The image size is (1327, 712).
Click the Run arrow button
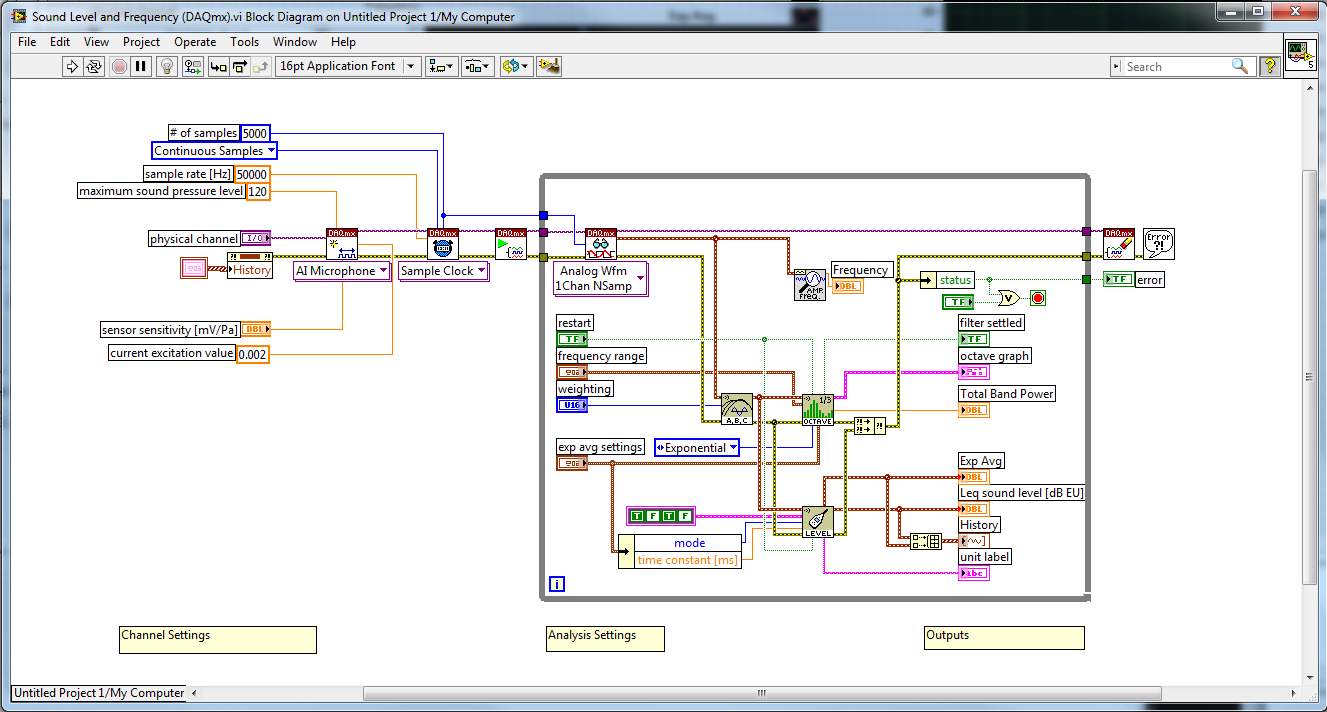click(x=72, y=66)
